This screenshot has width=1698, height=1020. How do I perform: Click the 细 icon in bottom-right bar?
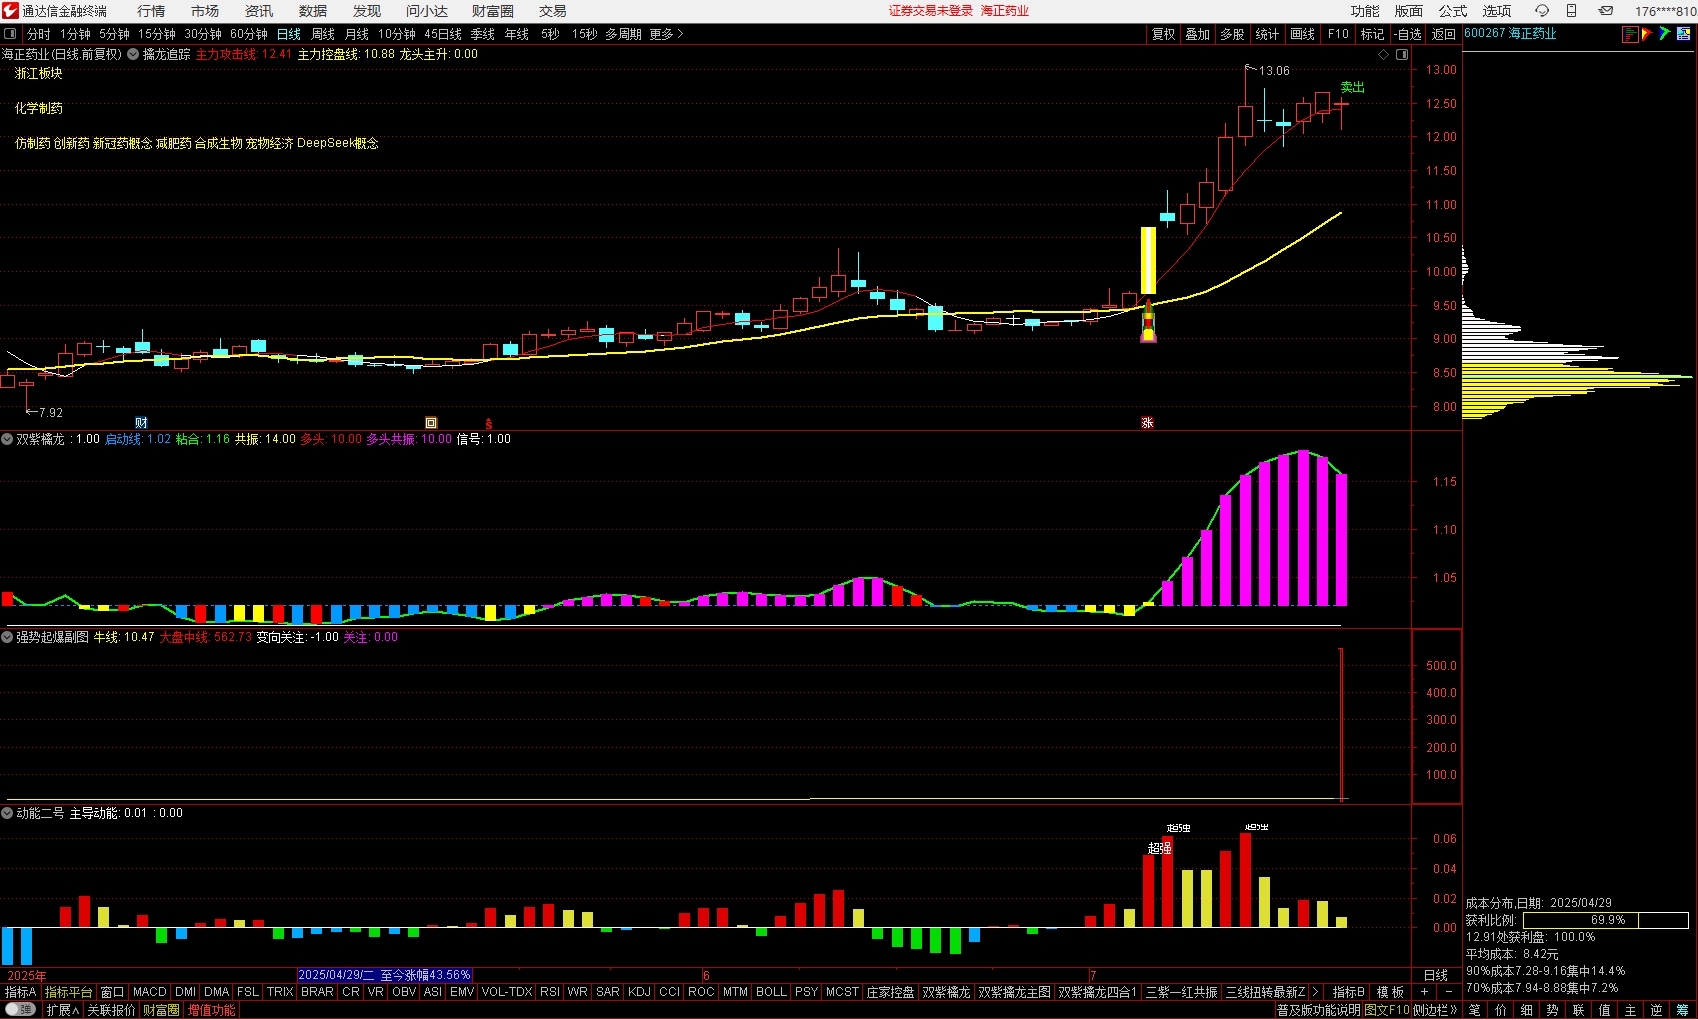pyautogui.click(x=1526, y=1010)
